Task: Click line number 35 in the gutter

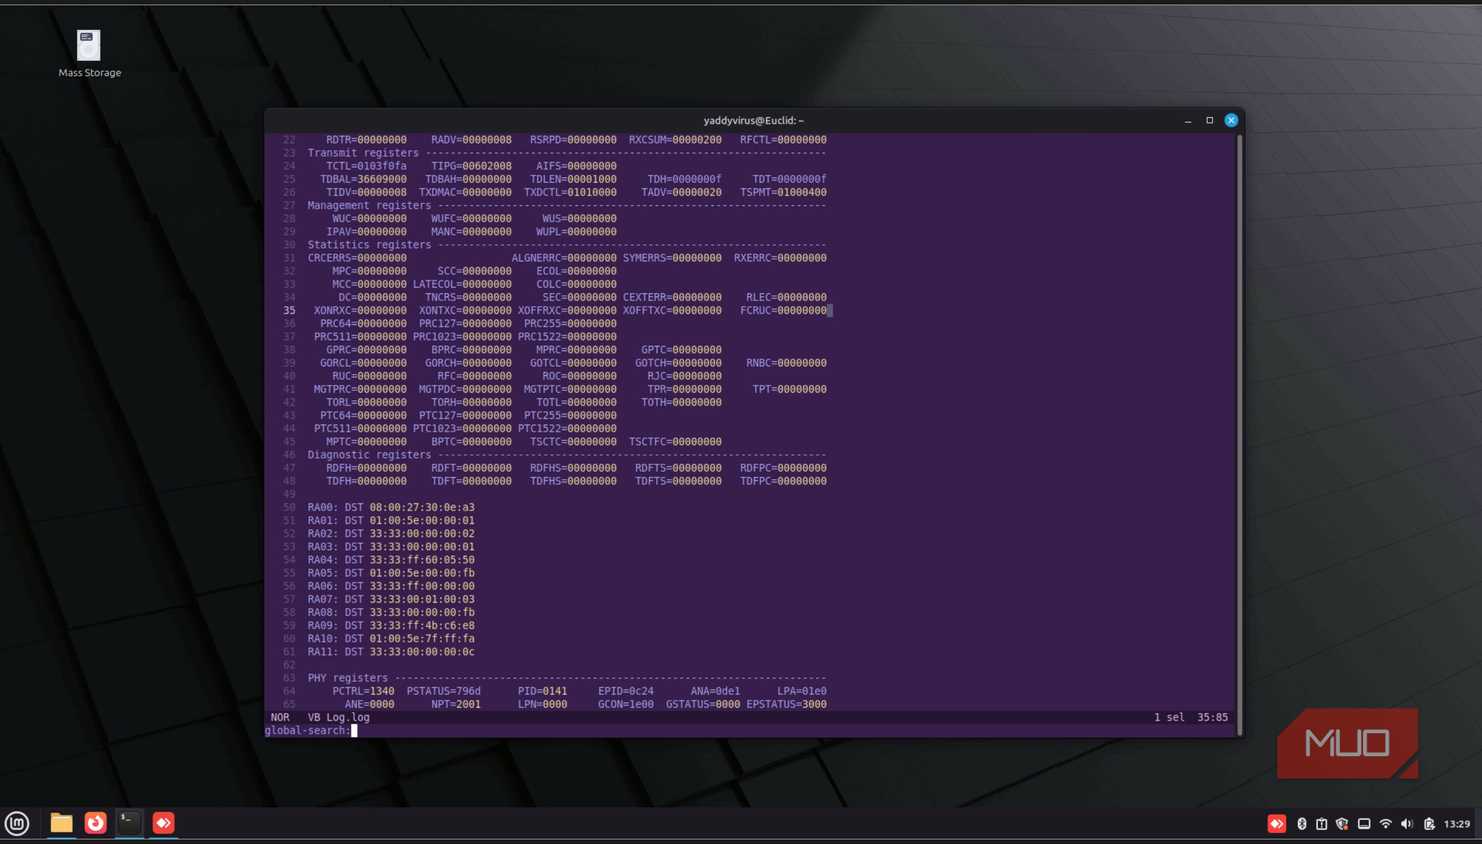Action: pos(289,310)
